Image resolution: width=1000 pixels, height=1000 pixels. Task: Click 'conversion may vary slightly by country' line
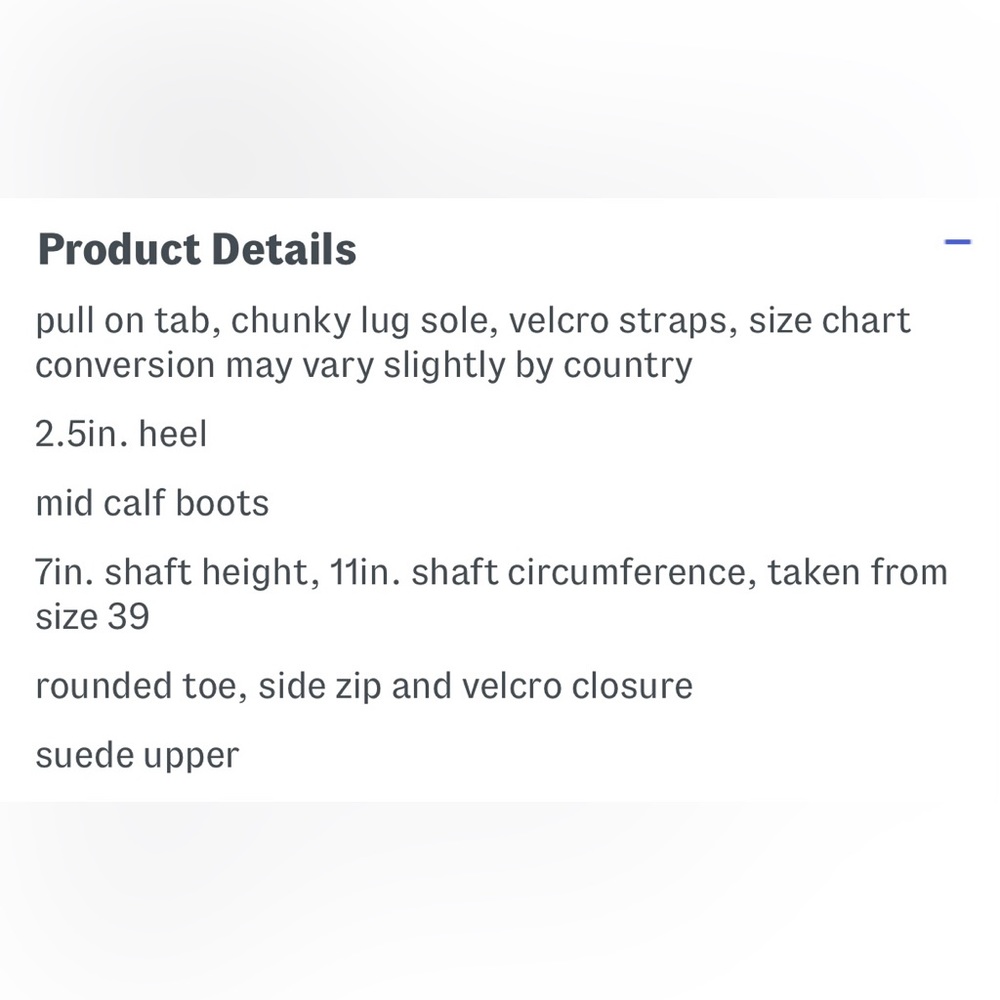pos(364,366)
